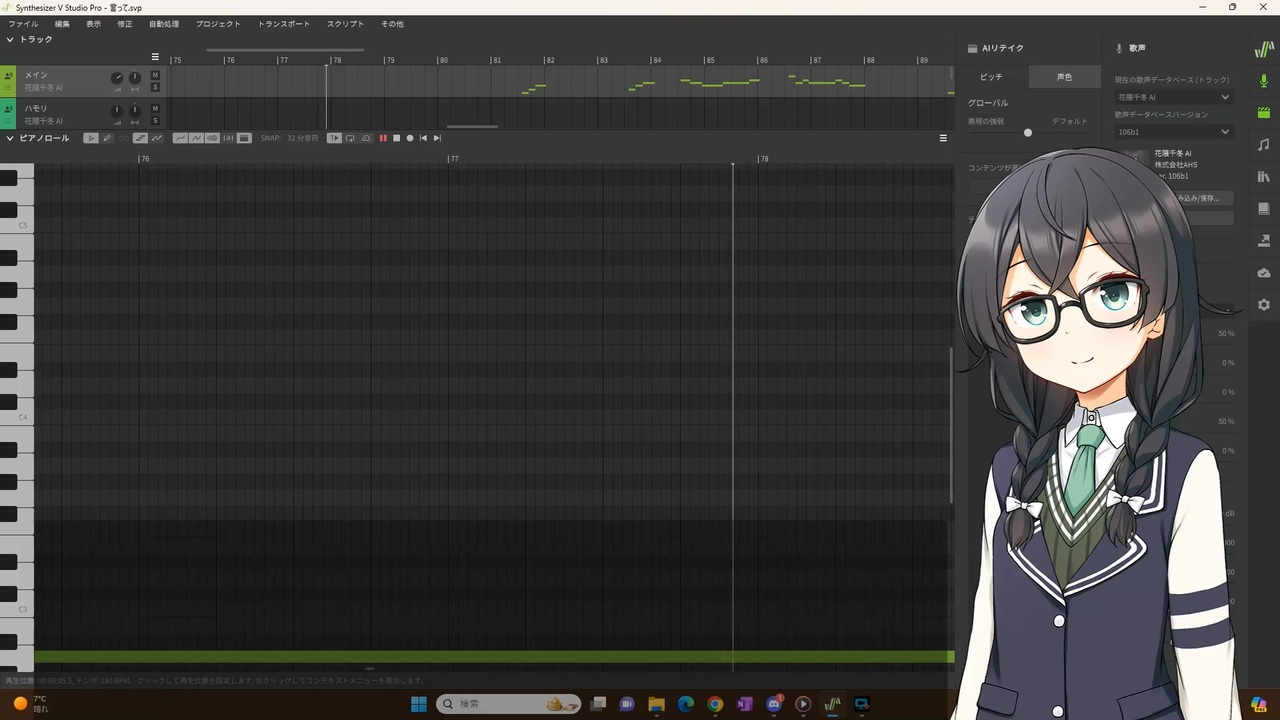The image size is (1280, 720).
Task: Open the library sidebar icon
Action: (1263, 176)
